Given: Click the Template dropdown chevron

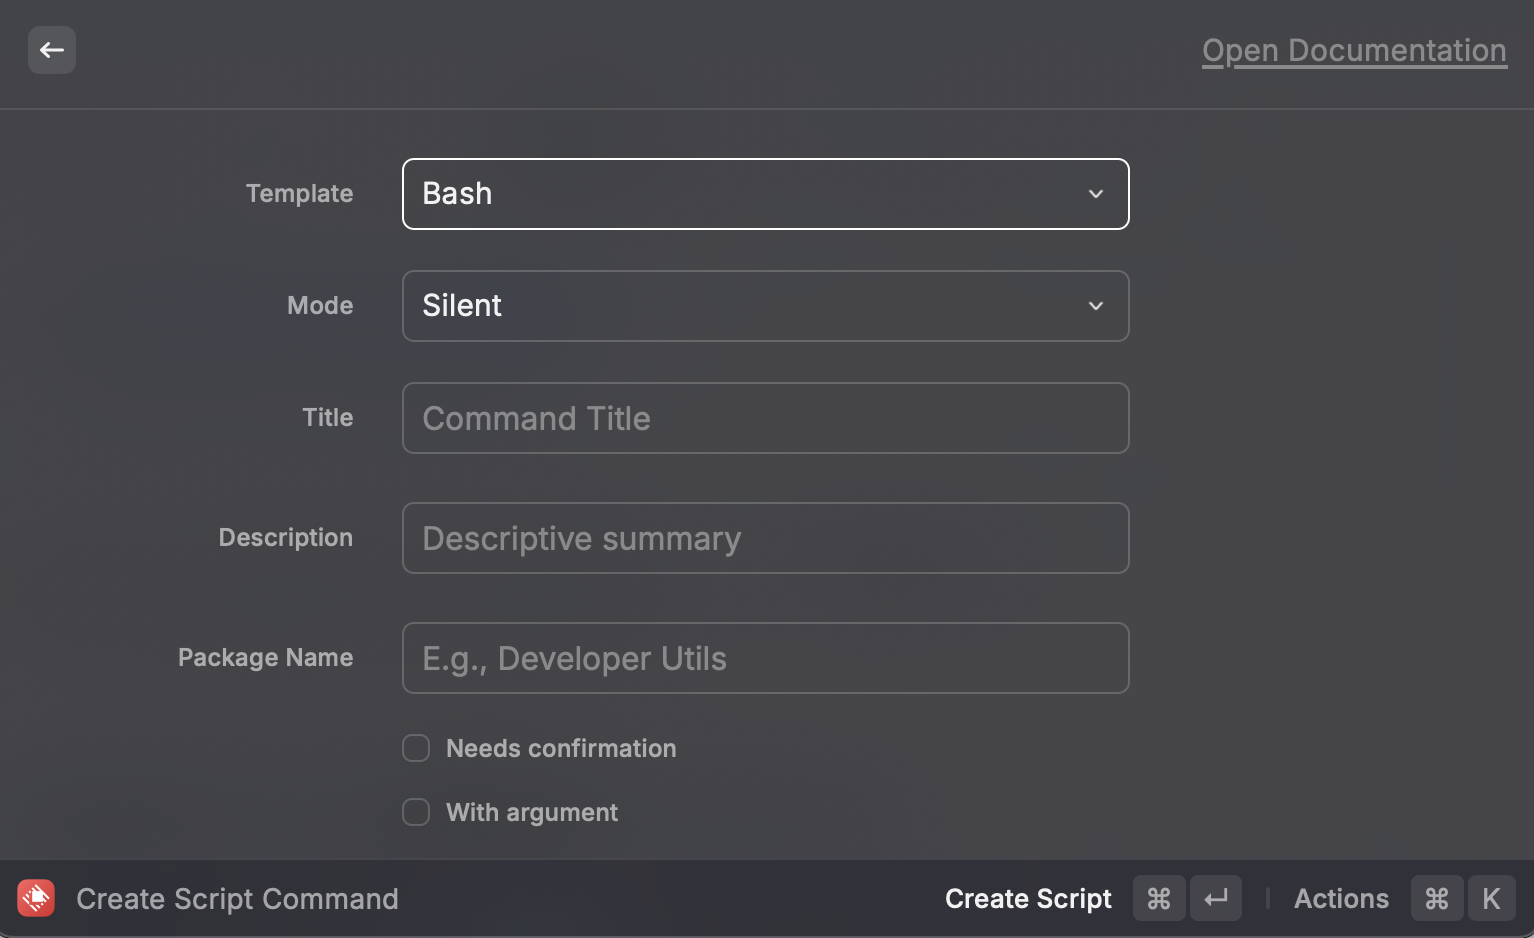Looking at the screenshot, I should [1096, 194].
